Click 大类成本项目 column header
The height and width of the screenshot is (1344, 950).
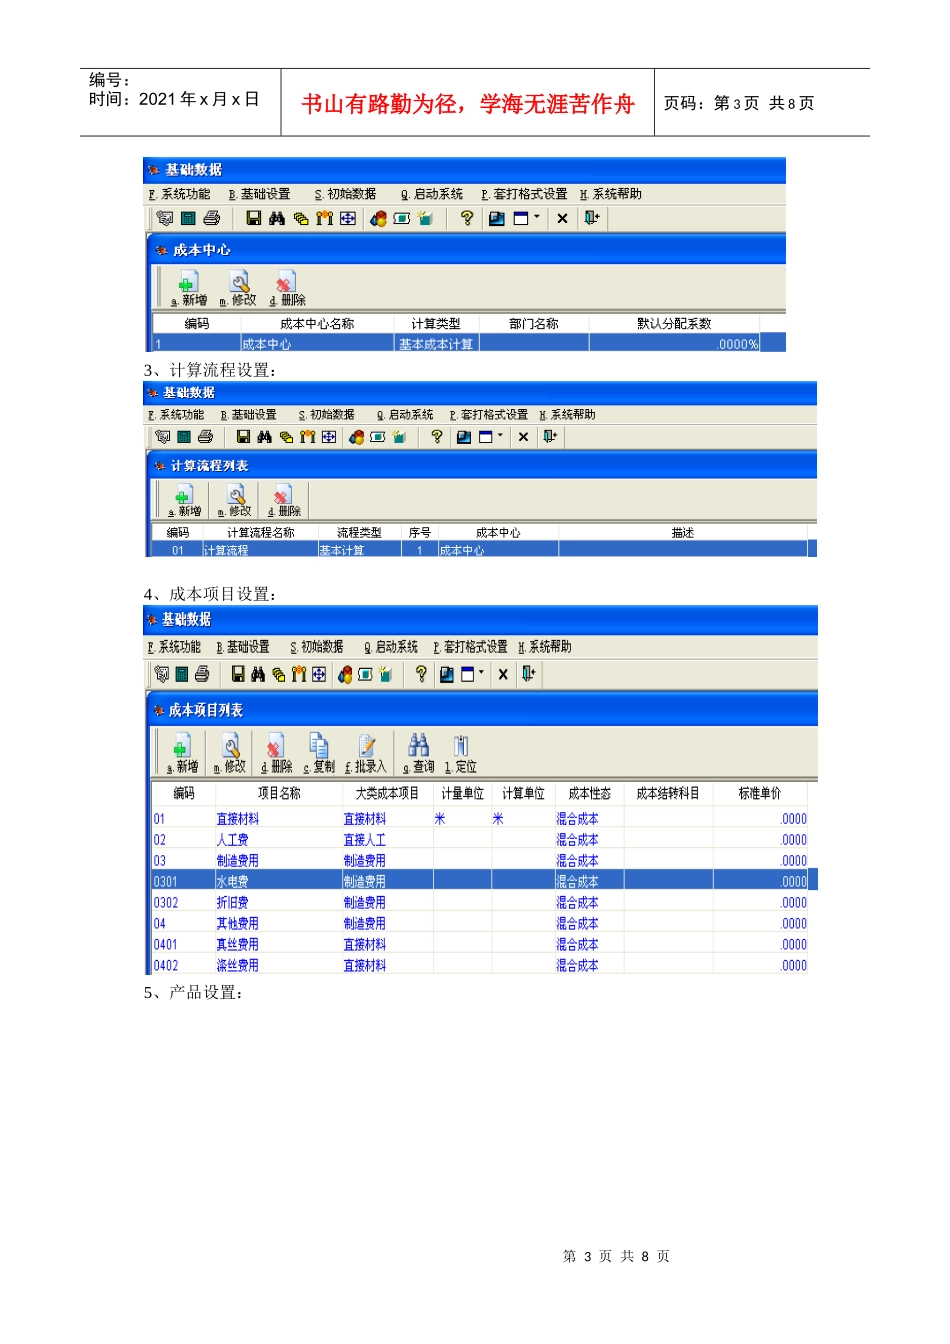[387, 793]
